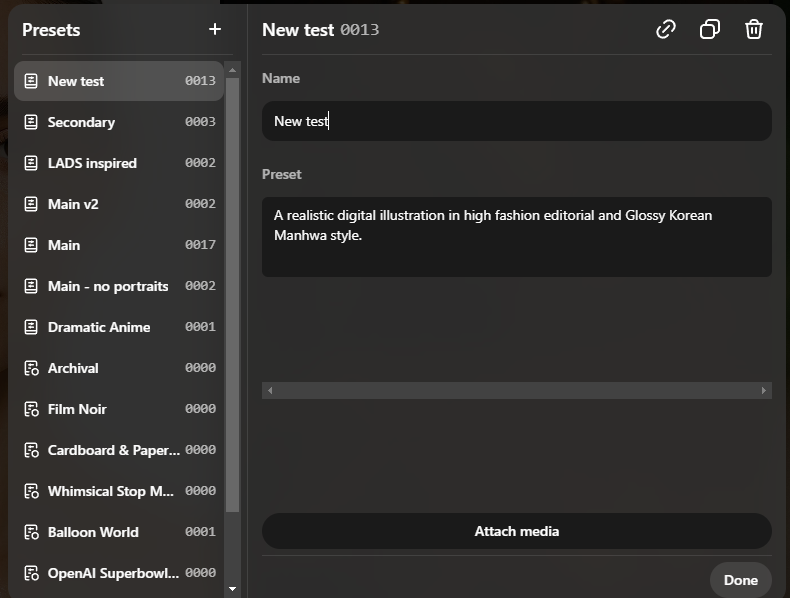Click the Done button

pos(740,580)
